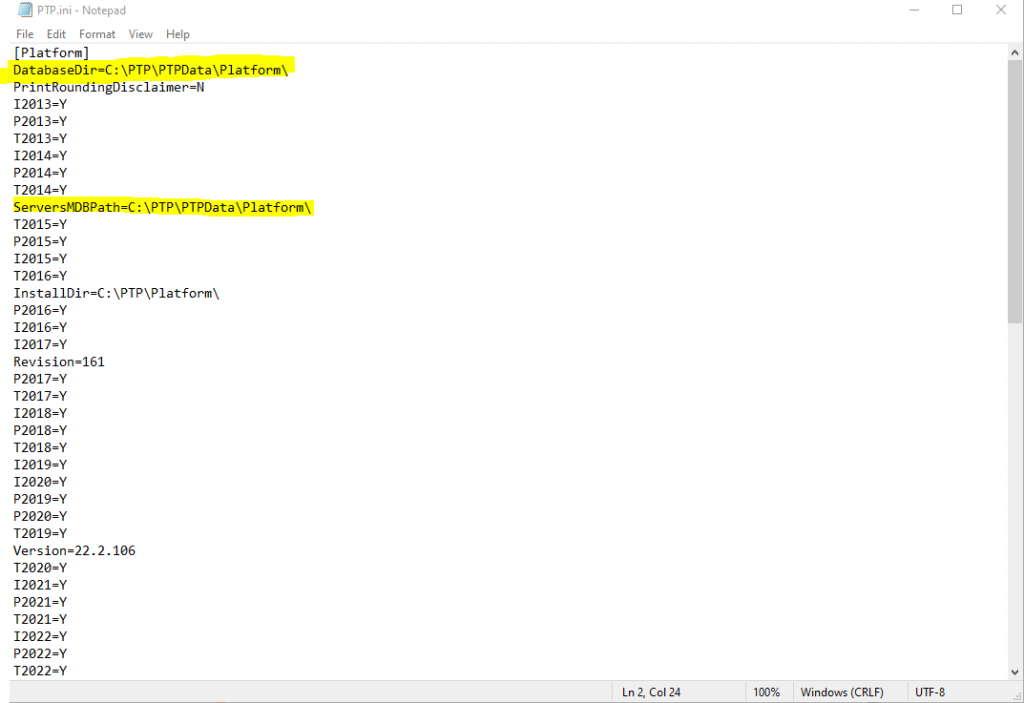Minimize the Notepad window
The image size is (1024, 703).
point(912,10)
